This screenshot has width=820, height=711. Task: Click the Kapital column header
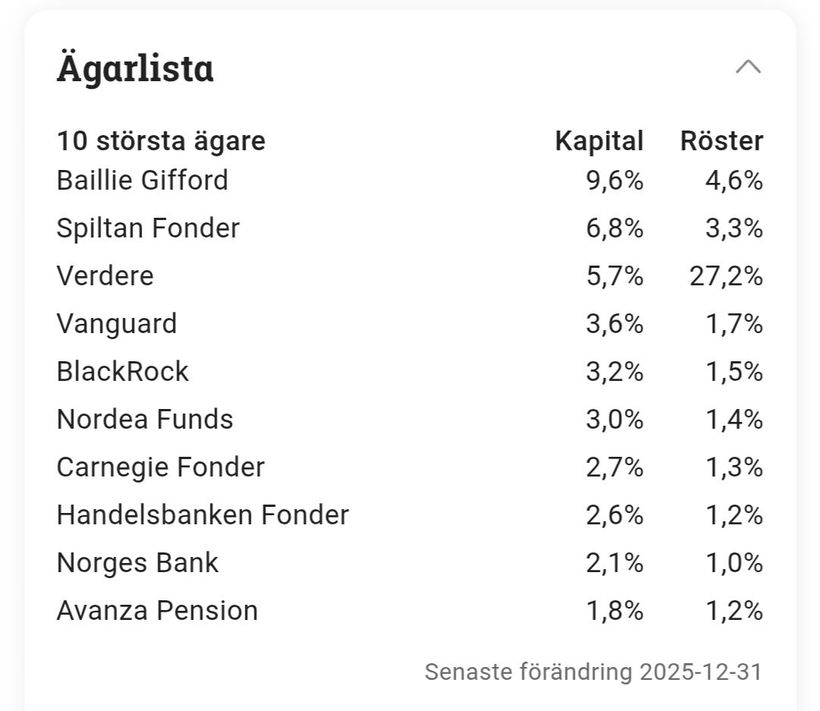(x=599, y=141)
